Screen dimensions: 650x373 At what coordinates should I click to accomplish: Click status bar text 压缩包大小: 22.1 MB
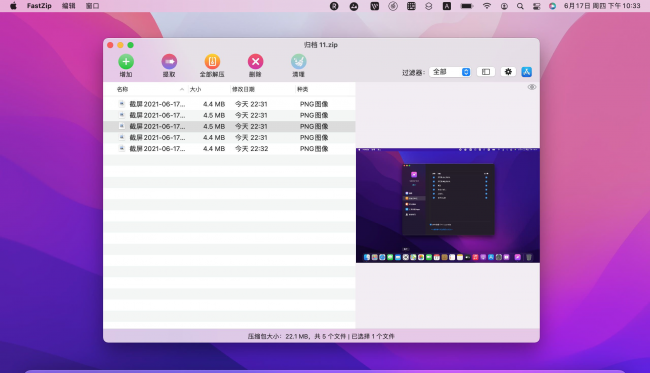pos(278,337)
